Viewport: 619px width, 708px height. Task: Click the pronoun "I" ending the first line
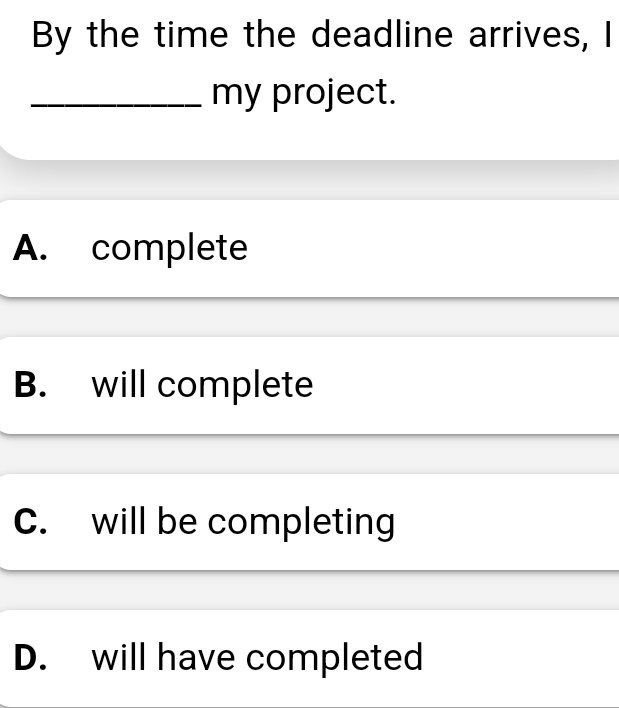(604, 36)
